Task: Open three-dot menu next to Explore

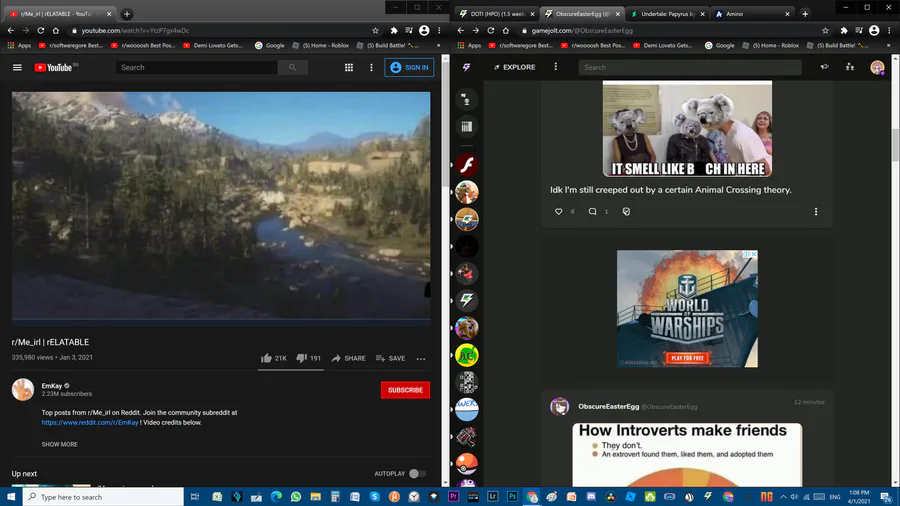Action: [x=555, y=67]
